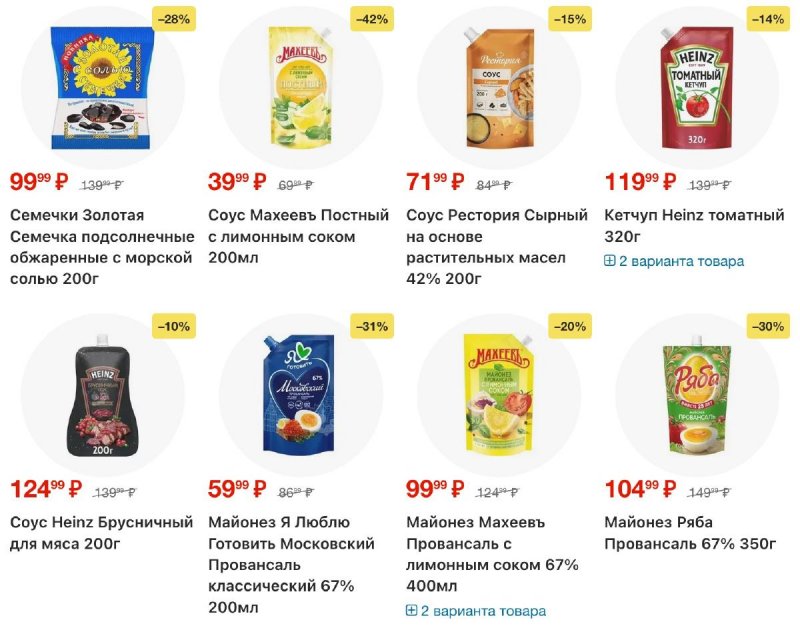Screen dimensions: 800x636
Task: Expand 2 варианта товара under Heinz ketchup
Action: 675,261
